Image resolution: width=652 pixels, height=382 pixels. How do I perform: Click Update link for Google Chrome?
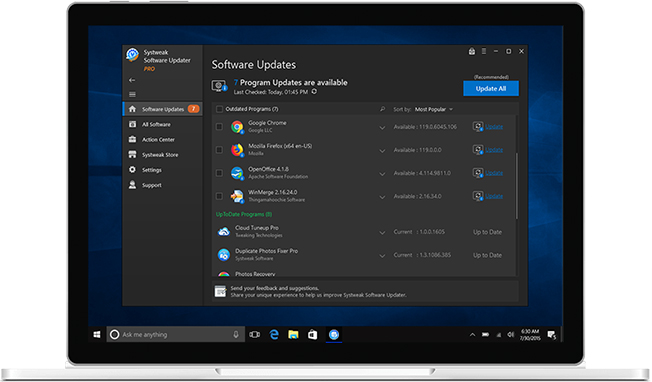[494, 126]
